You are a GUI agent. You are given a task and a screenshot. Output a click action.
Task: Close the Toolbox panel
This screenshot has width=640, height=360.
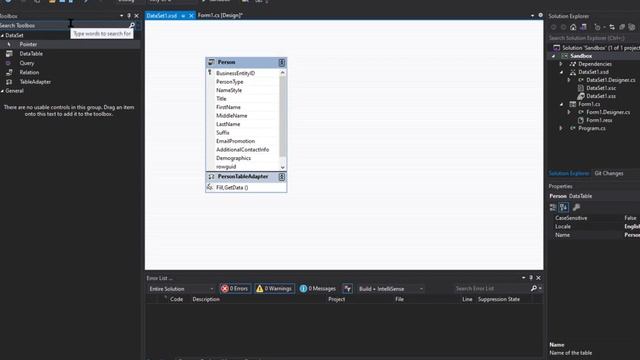pyautogui.click(x=136, y=16)
